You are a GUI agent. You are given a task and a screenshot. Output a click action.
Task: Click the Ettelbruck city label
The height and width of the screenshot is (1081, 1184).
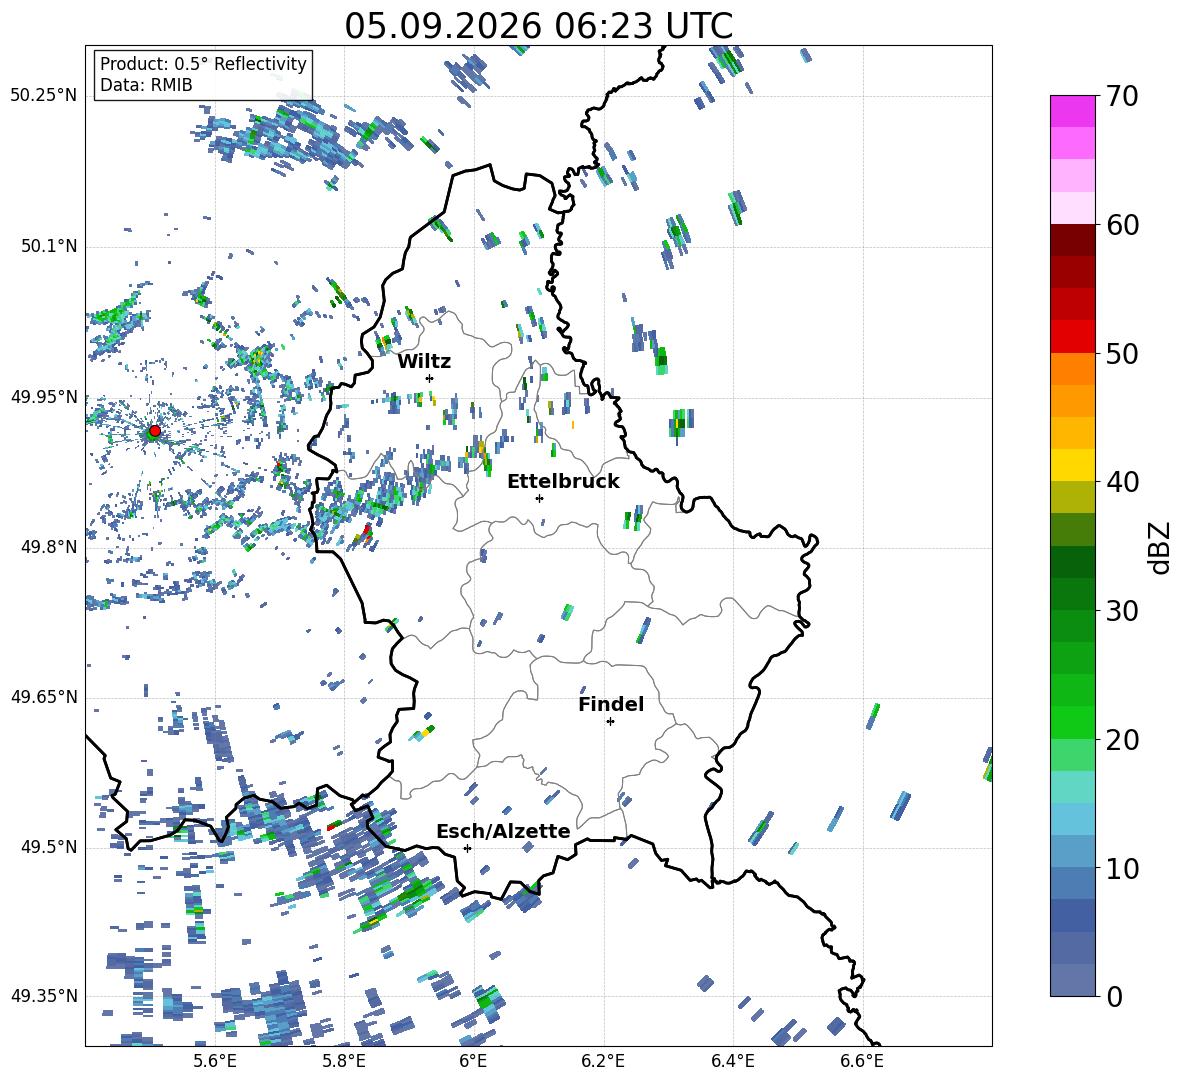tap(563, 482)
